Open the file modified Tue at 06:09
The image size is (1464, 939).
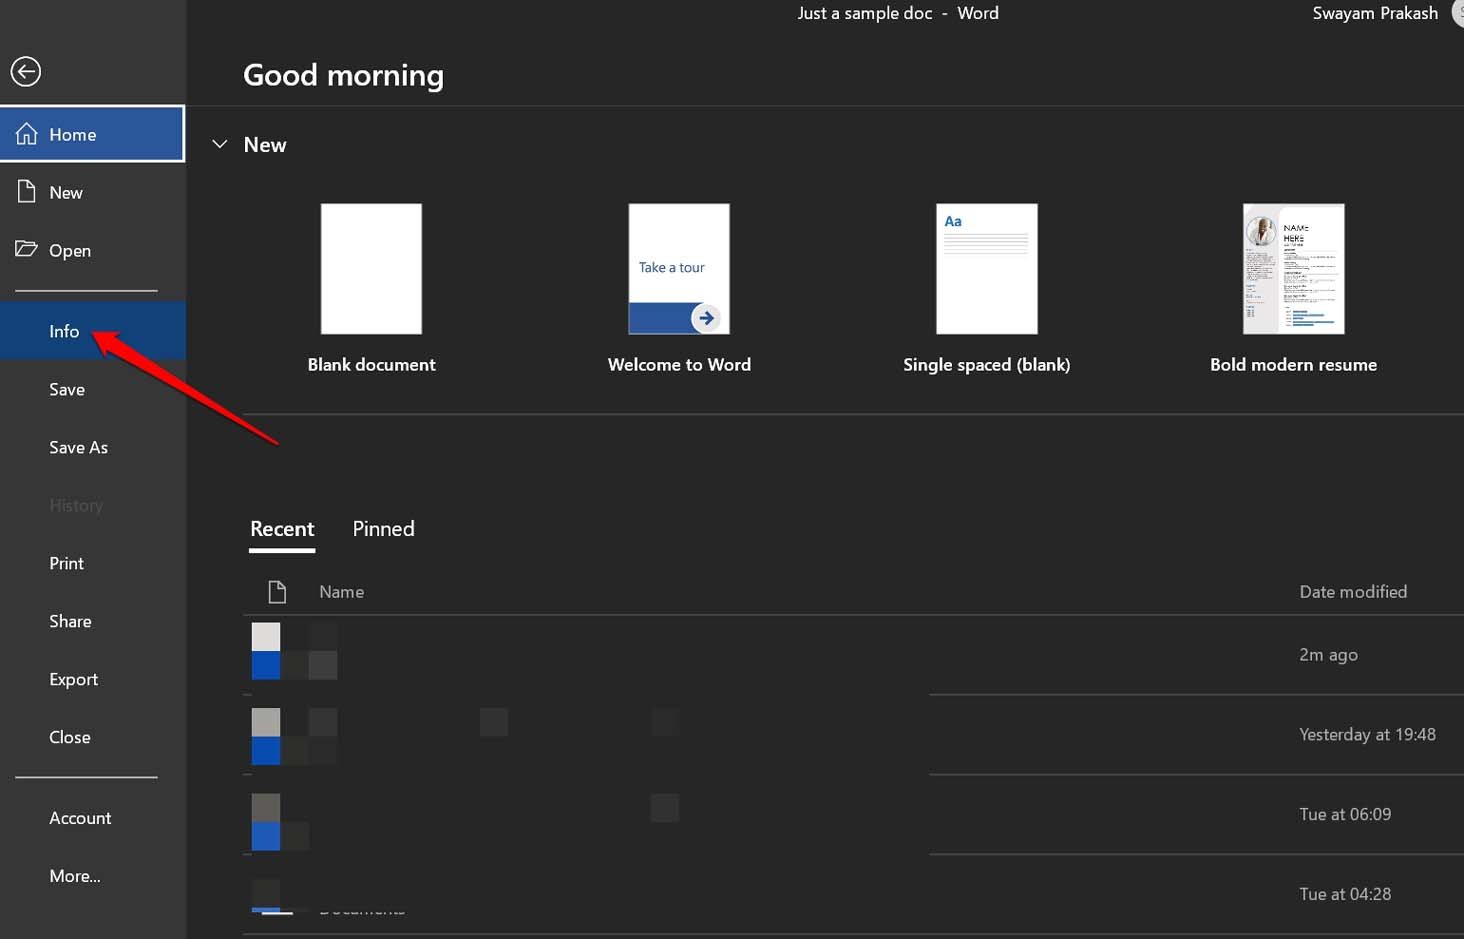pos(853,815)
